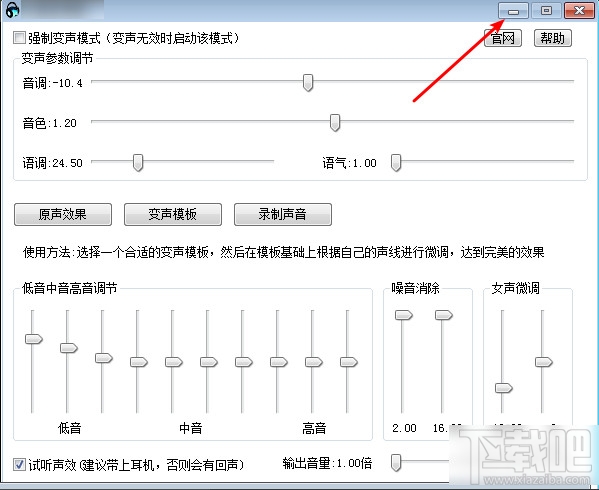This screenshot has width=599, height=490.
Task: Click the ninth equalizer slider above 高音
Action: [314, 362]
